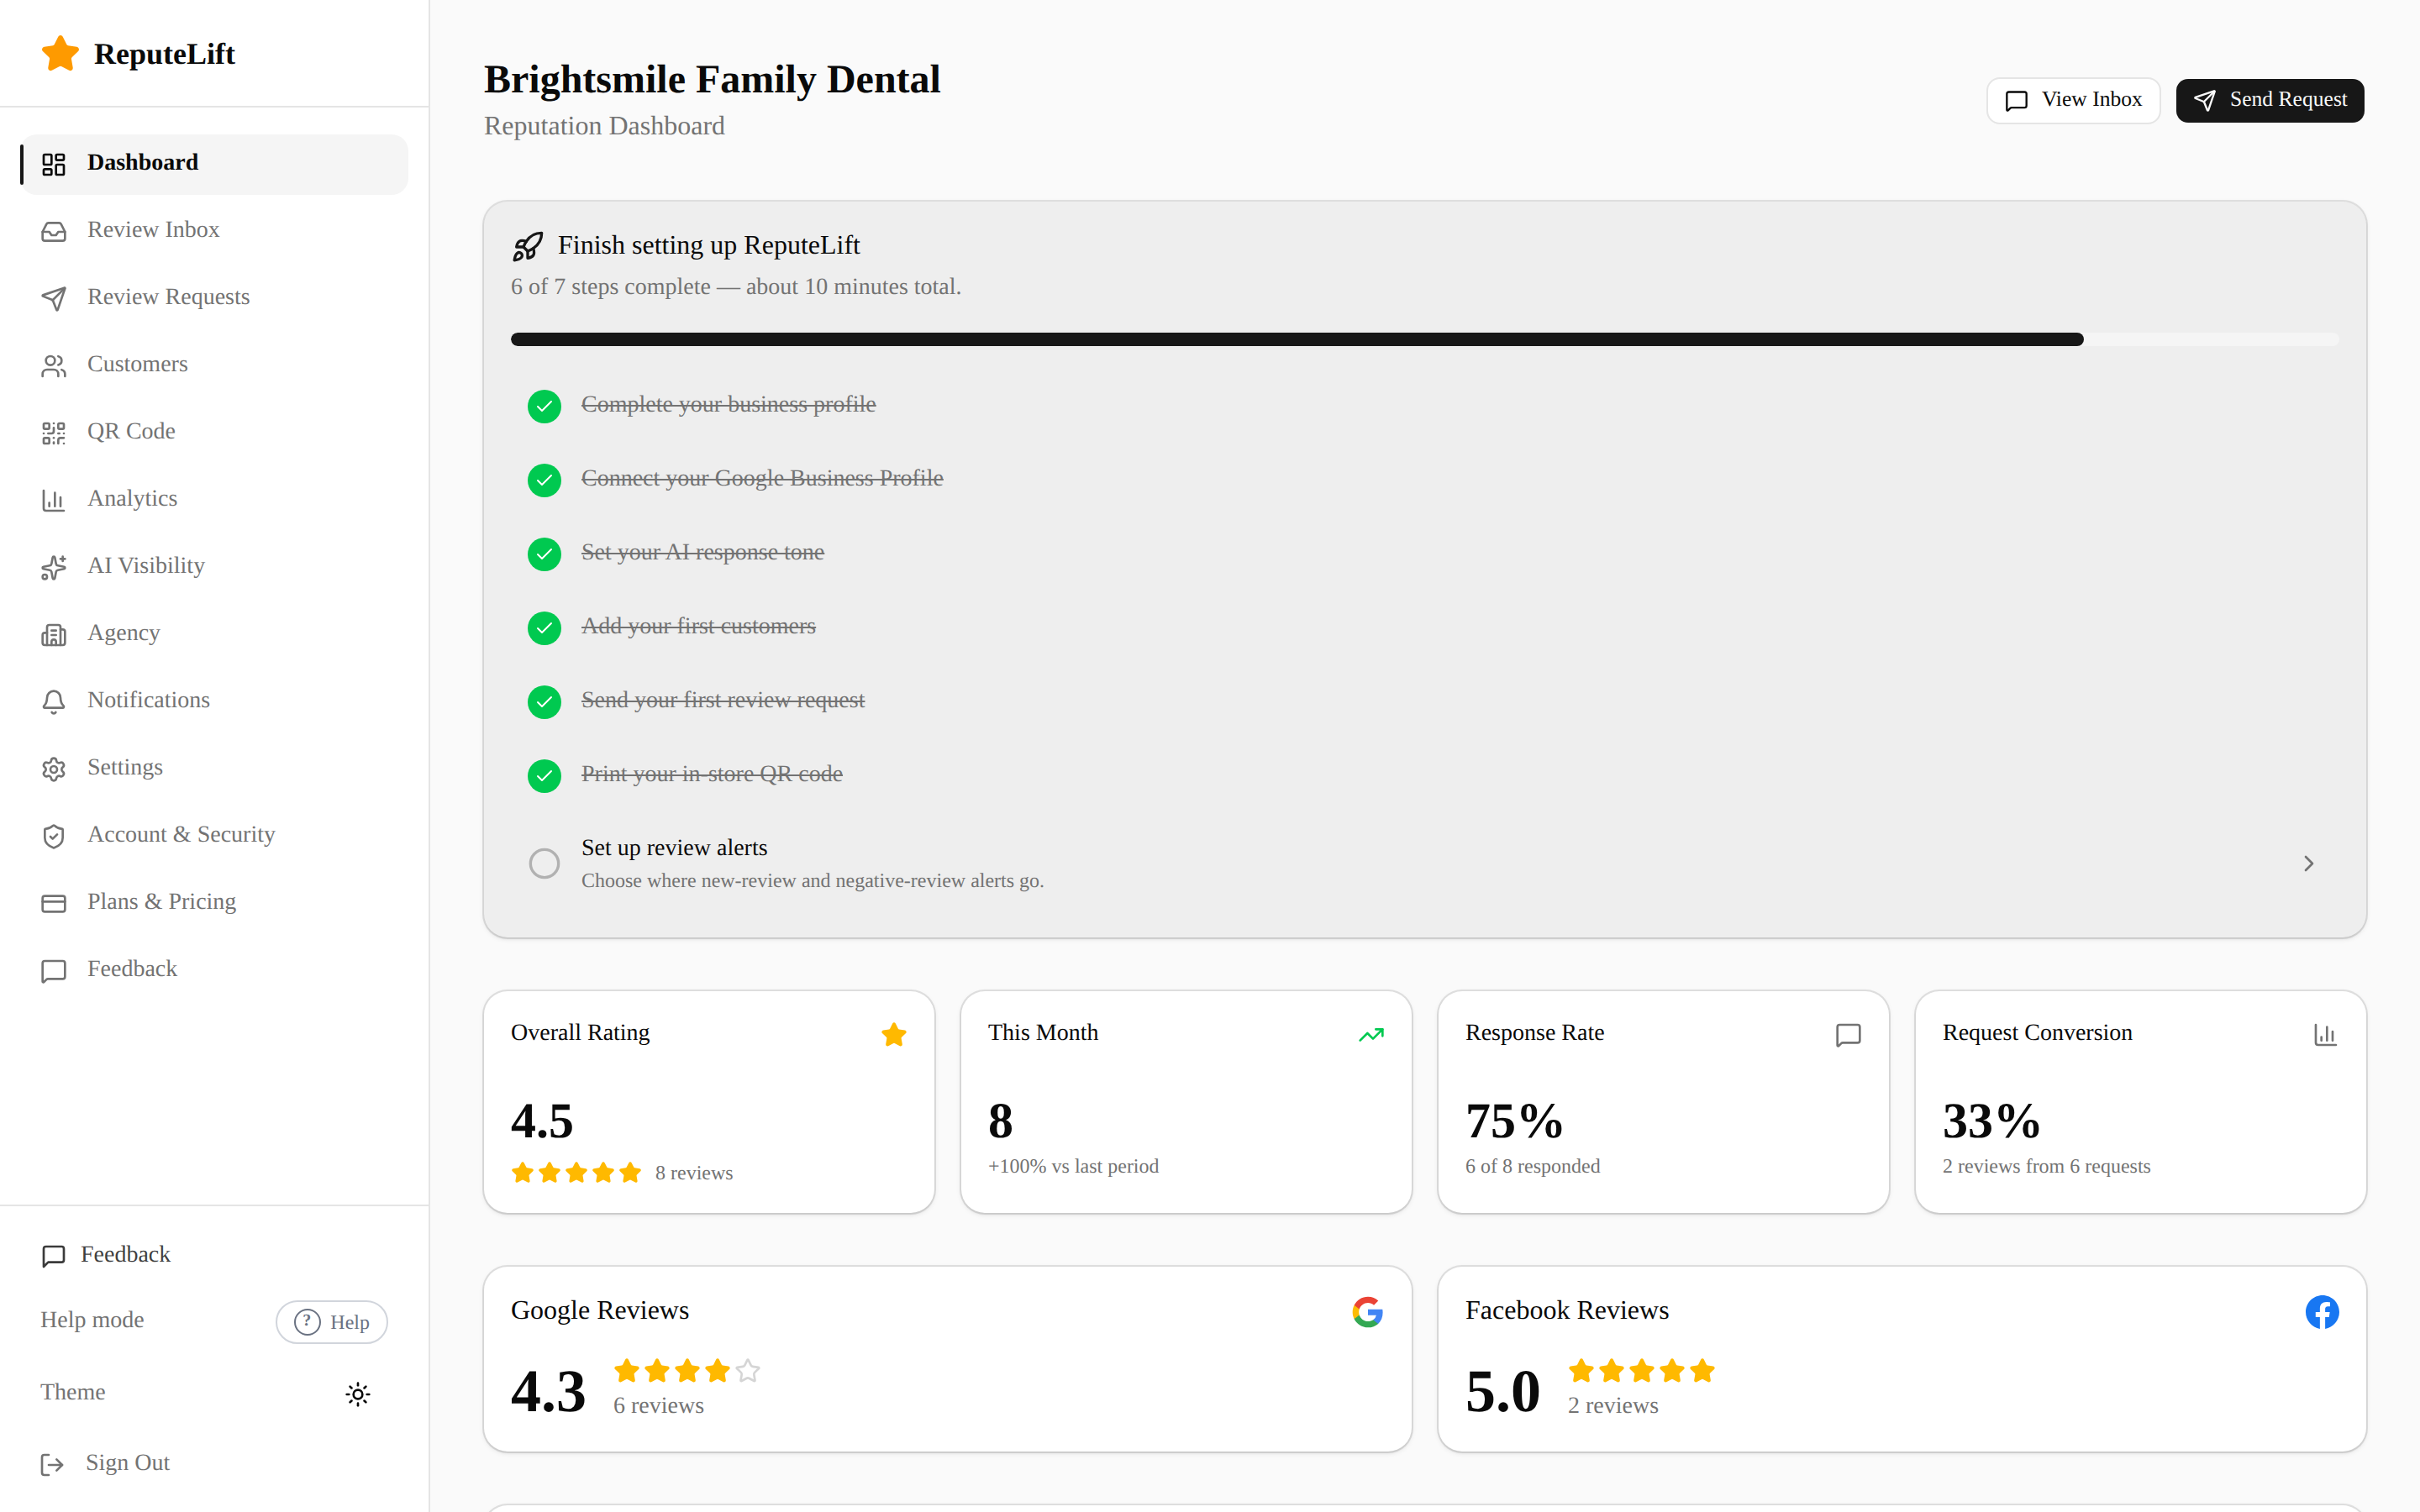The width and height of the screenshot is (2420, 1512).
Task: Click the Agency building icon
Action: [54, 634]
